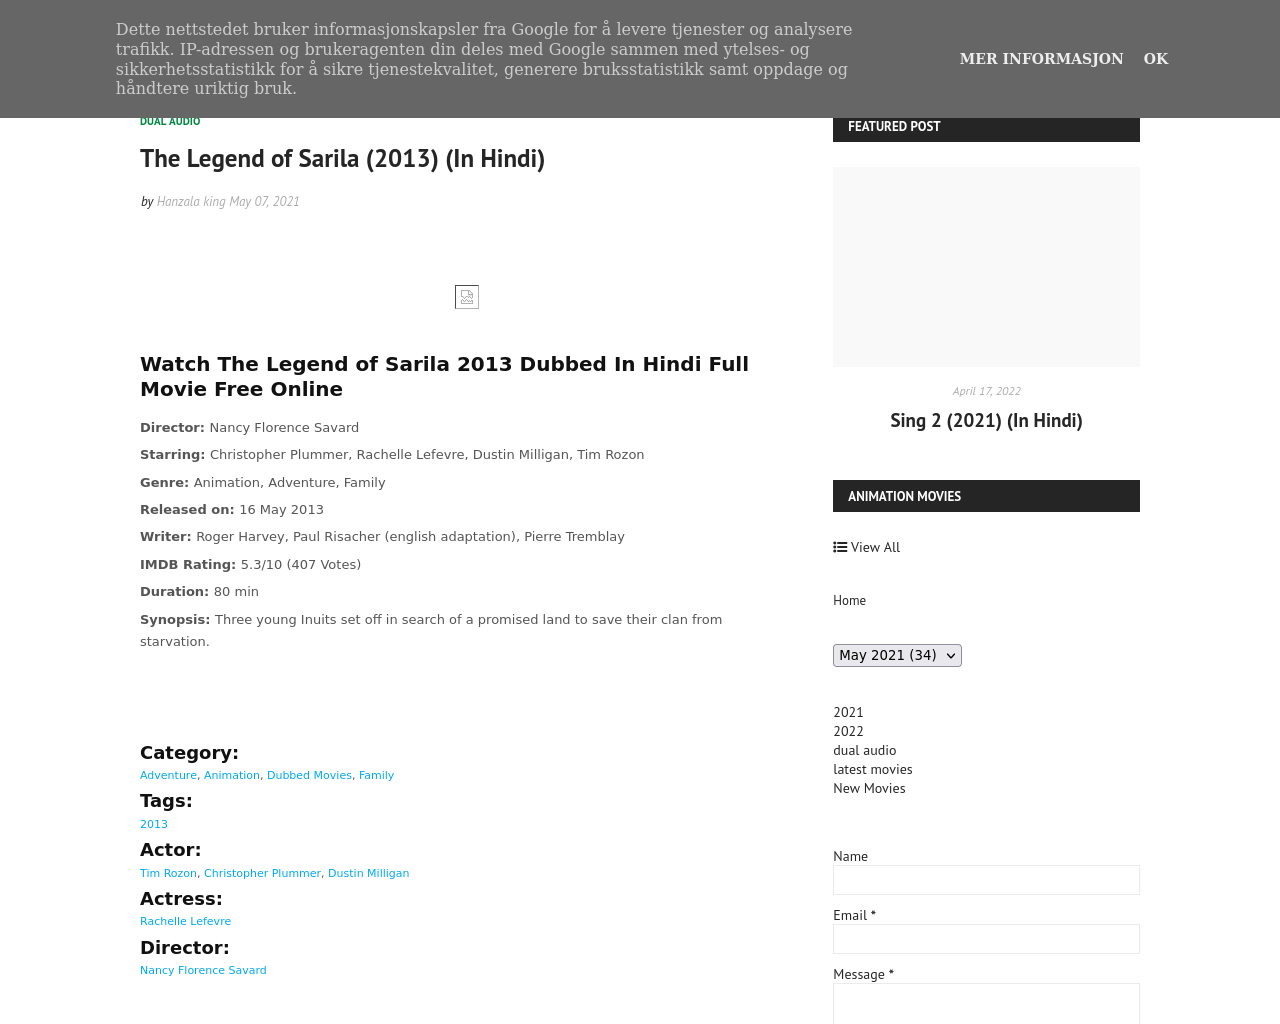1280x1024 pixels.
Task: Click the broken image placeholder icon
Action: tap(467, 297)
